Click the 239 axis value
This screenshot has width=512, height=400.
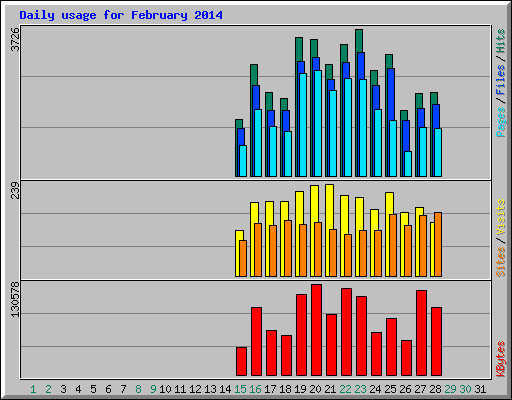[15, 190]
